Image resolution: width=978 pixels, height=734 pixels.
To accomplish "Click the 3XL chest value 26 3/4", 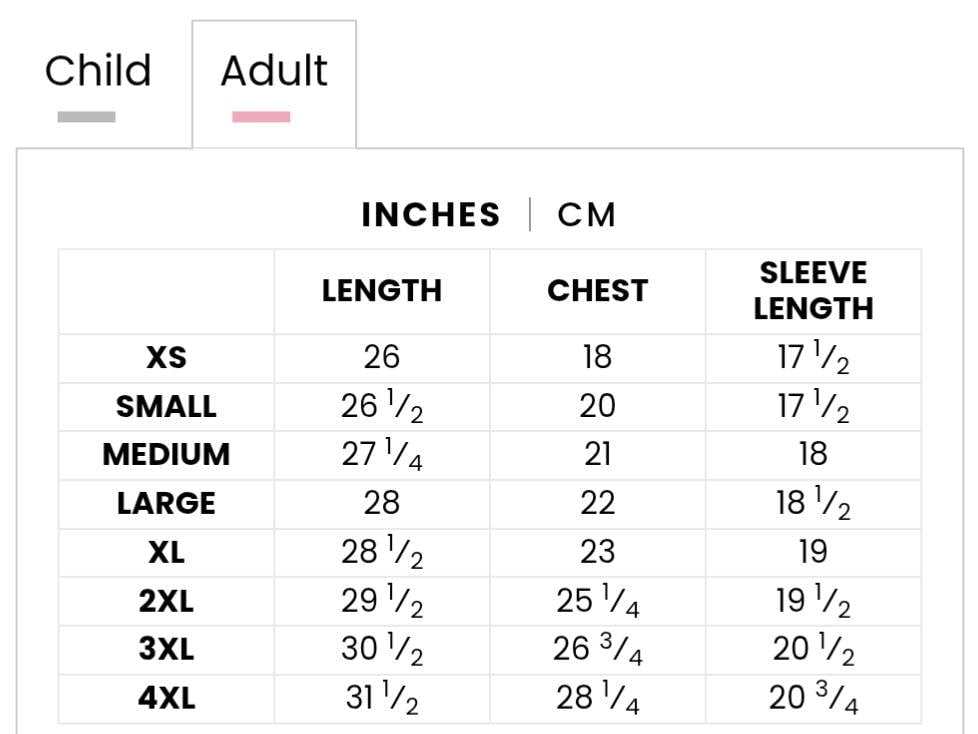I will (598, 649).
